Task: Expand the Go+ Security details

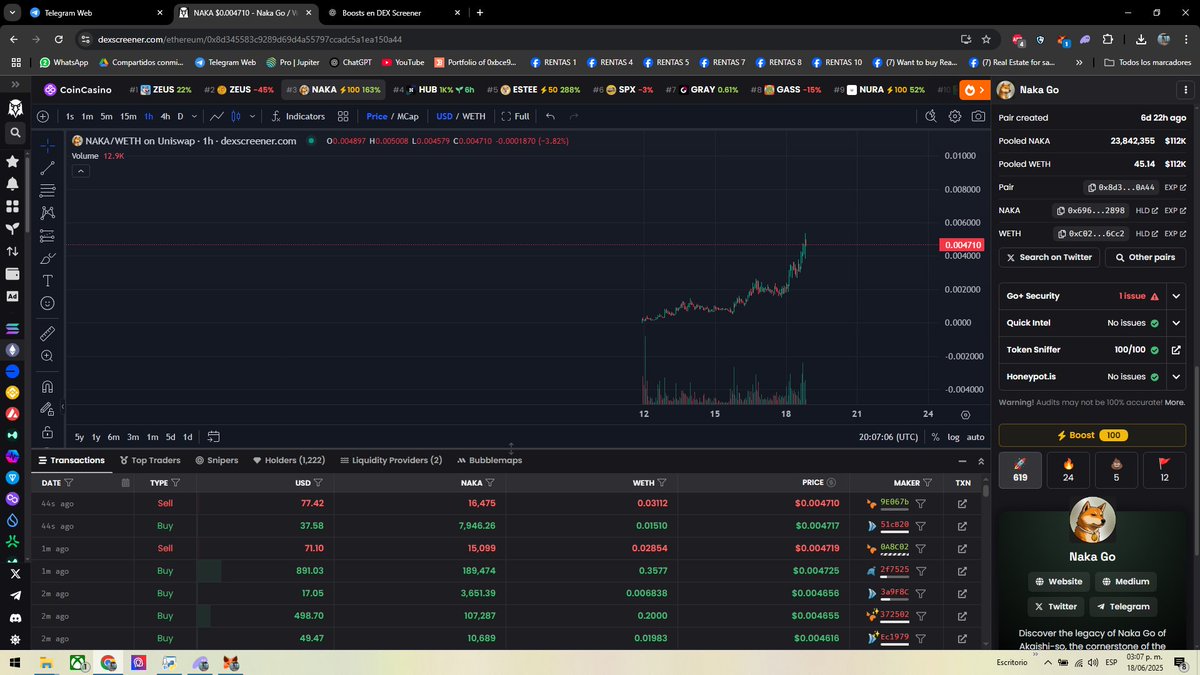Action: pyautogui.click(x=1177, y=296)
